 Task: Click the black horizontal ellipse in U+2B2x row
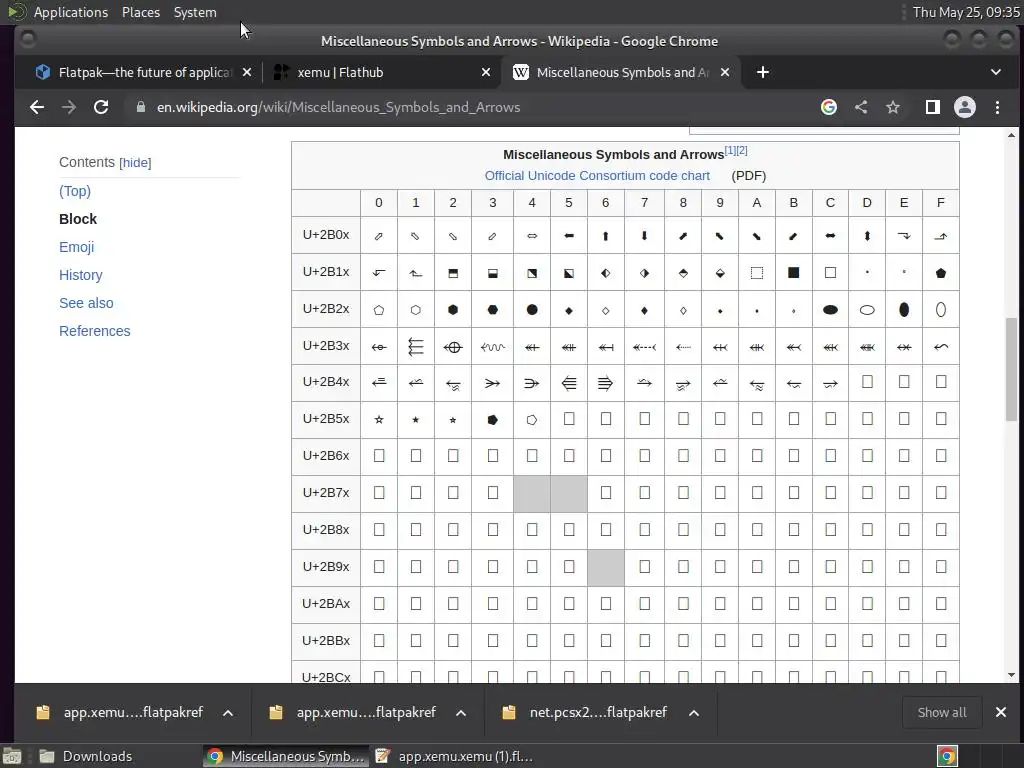[830, 310]
